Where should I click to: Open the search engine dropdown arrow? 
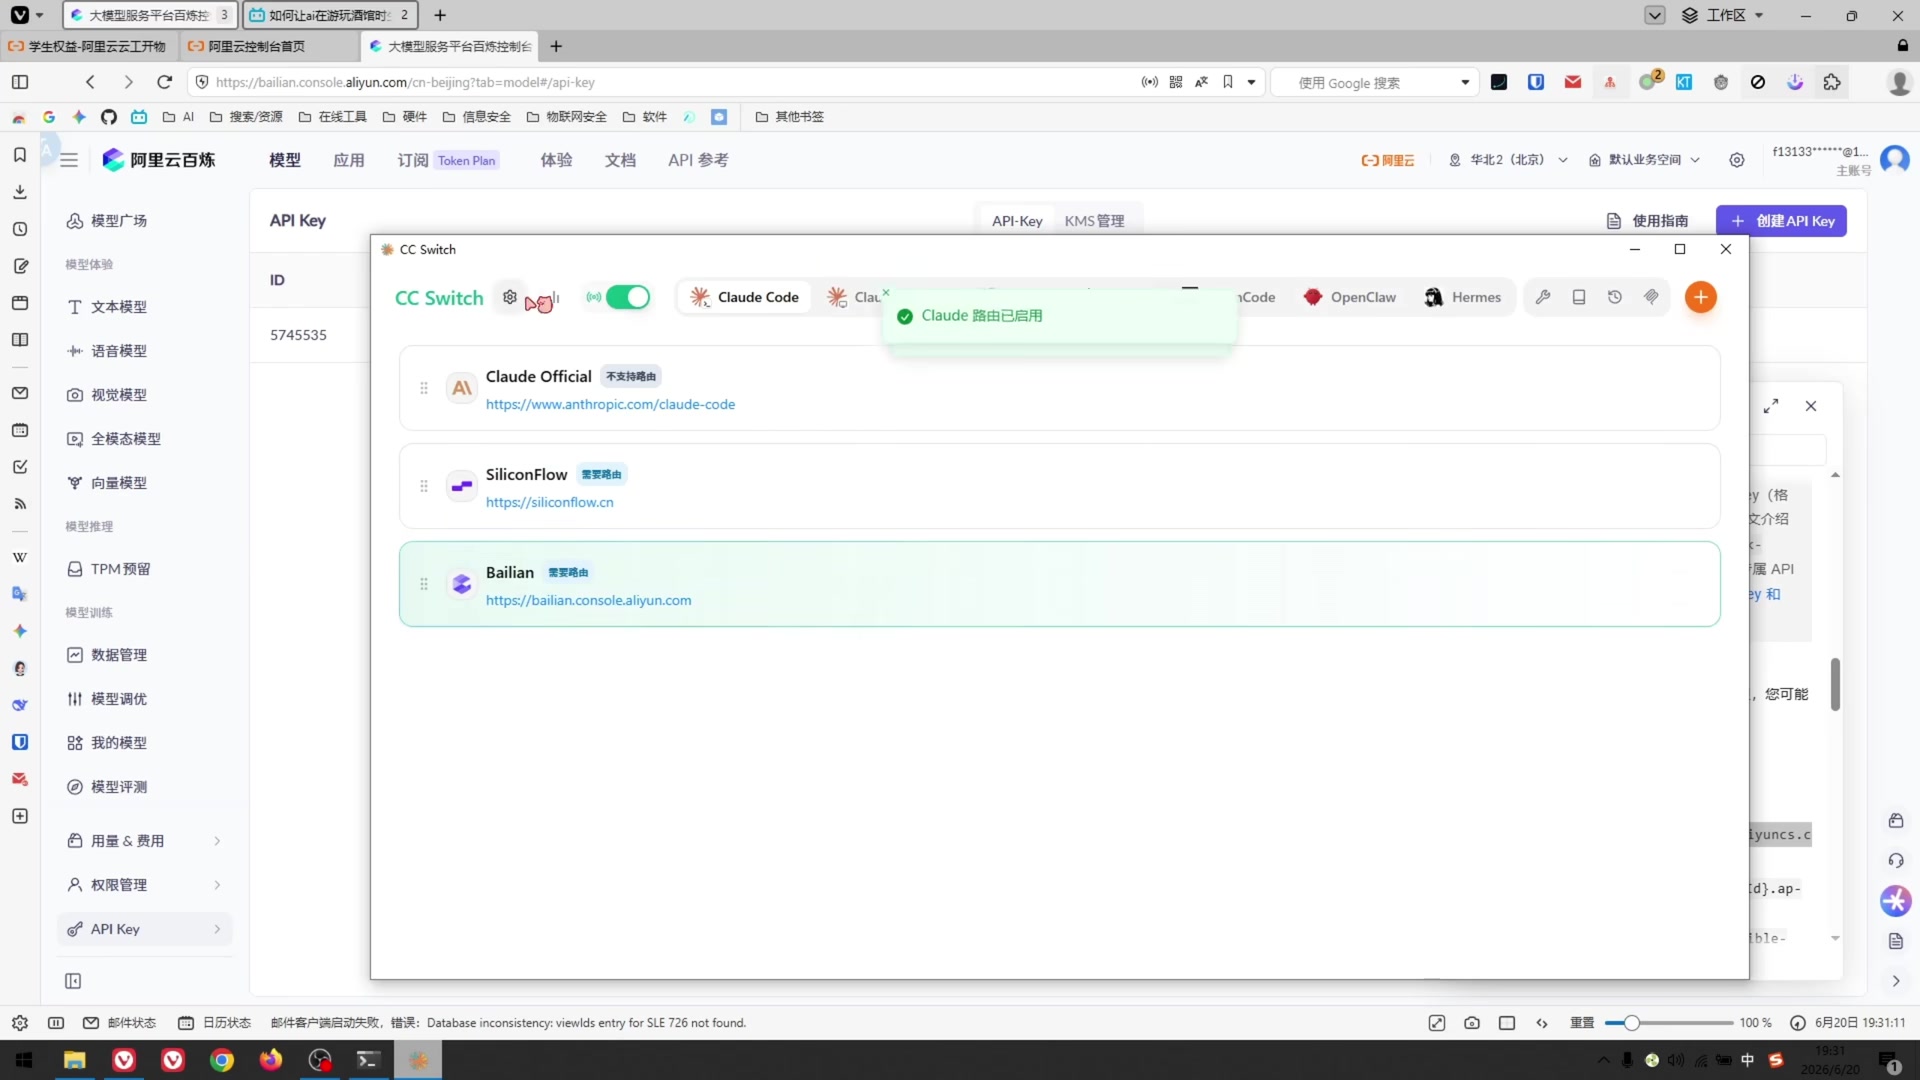click(x=1465, y=83)
